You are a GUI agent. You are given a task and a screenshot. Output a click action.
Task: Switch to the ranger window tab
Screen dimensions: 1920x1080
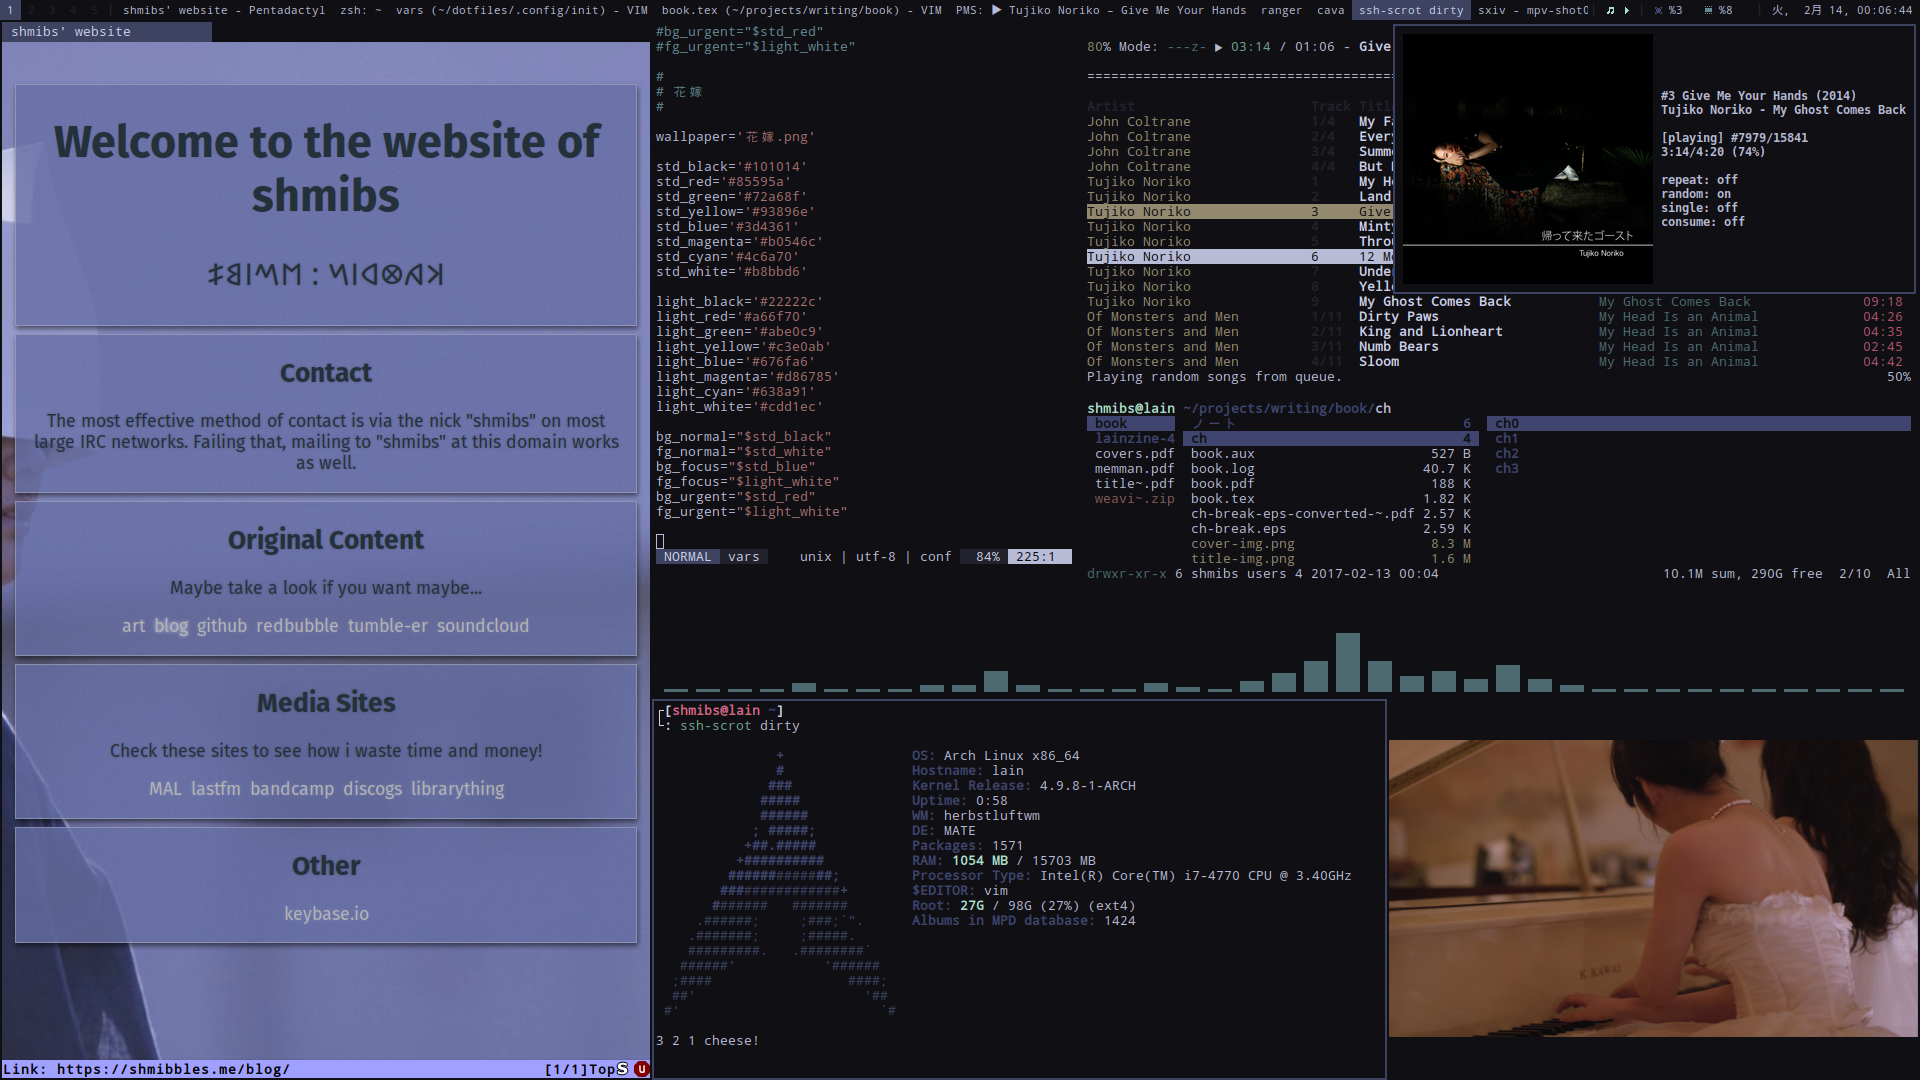(x=1281, y=10)
